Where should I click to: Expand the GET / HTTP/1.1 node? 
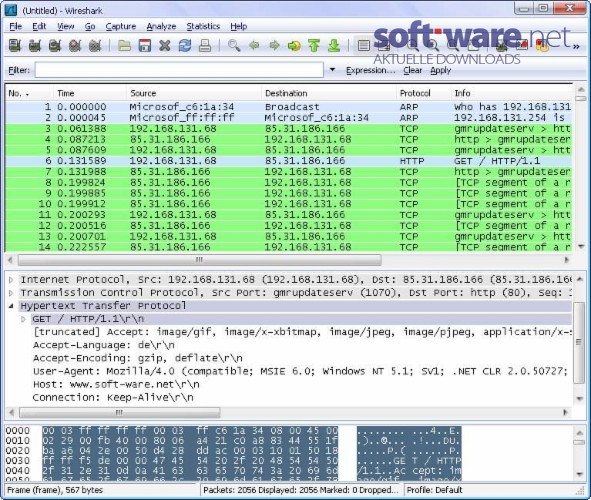(x=23, y=319)
